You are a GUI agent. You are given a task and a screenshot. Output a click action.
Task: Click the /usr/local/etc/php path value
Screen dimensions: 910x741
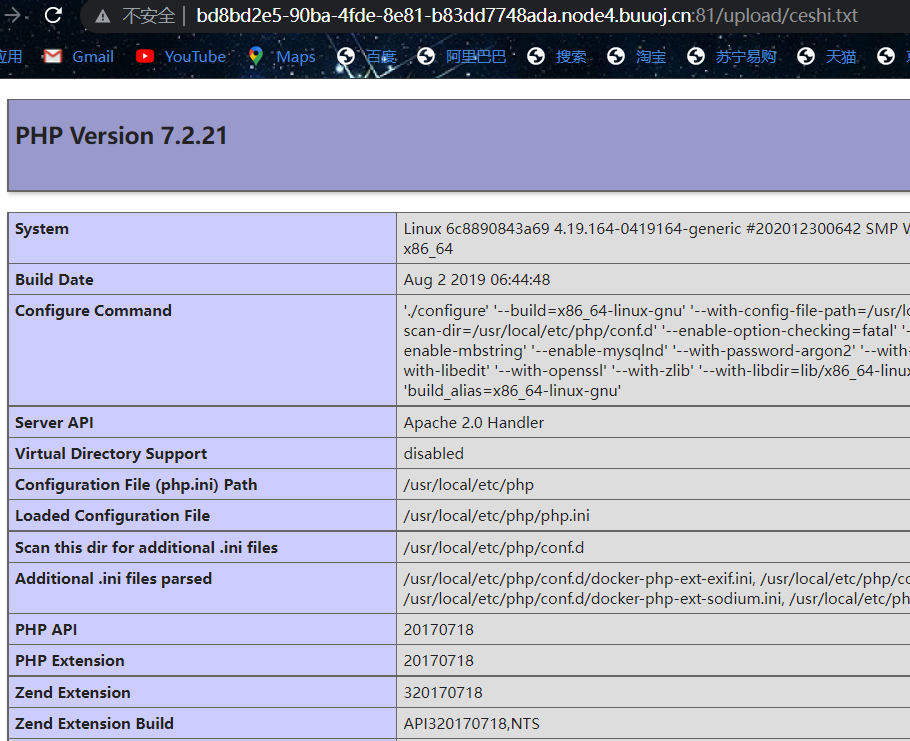tap(469, 485)
